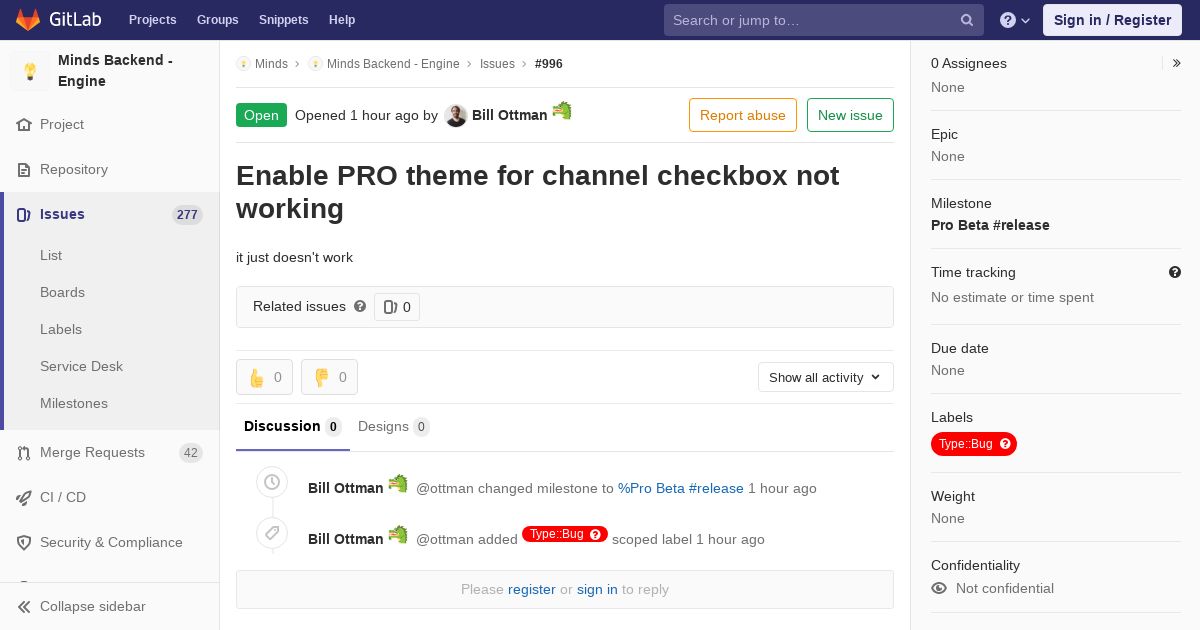The width and height of the screenshot is (1200, 630).
Task: Click the New issue button
Action: coord(850,115)
